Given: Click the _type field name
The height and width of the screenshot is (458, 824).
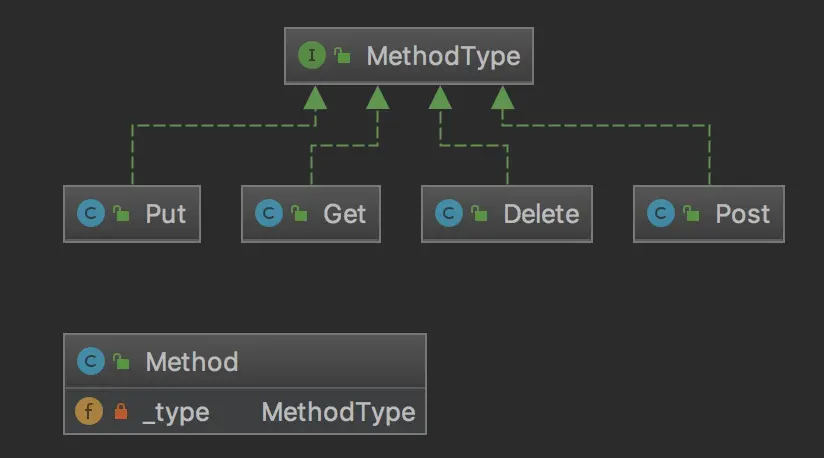Looking at the screenshot, I should 176,413.
